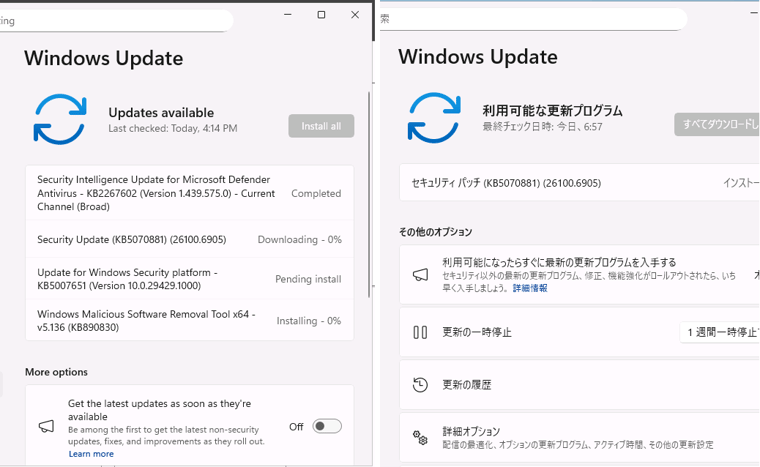Click 'Last checked: Today, 4:14 PM' text
Screen dimensions: 760x467
pos(173,129)
